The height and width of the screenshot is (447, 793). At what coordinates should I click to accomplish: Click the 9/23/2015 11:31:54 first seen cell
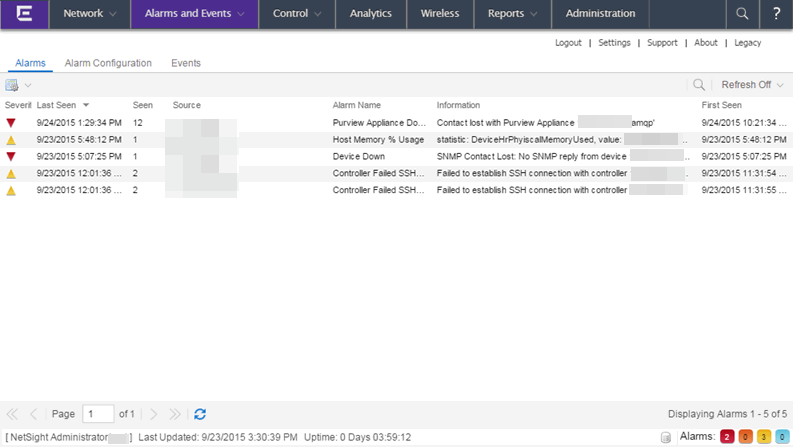(x=743, y=173)
